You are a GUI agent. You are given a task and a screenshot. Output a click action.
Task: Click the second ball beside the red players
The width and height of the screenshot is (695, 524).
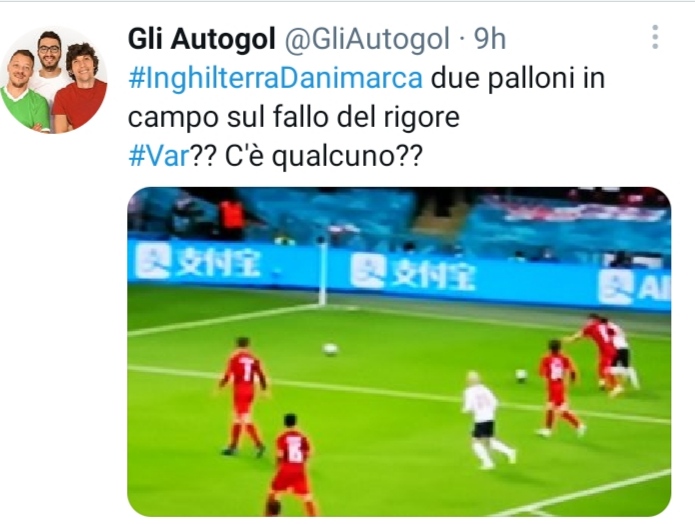coord(521,375)
